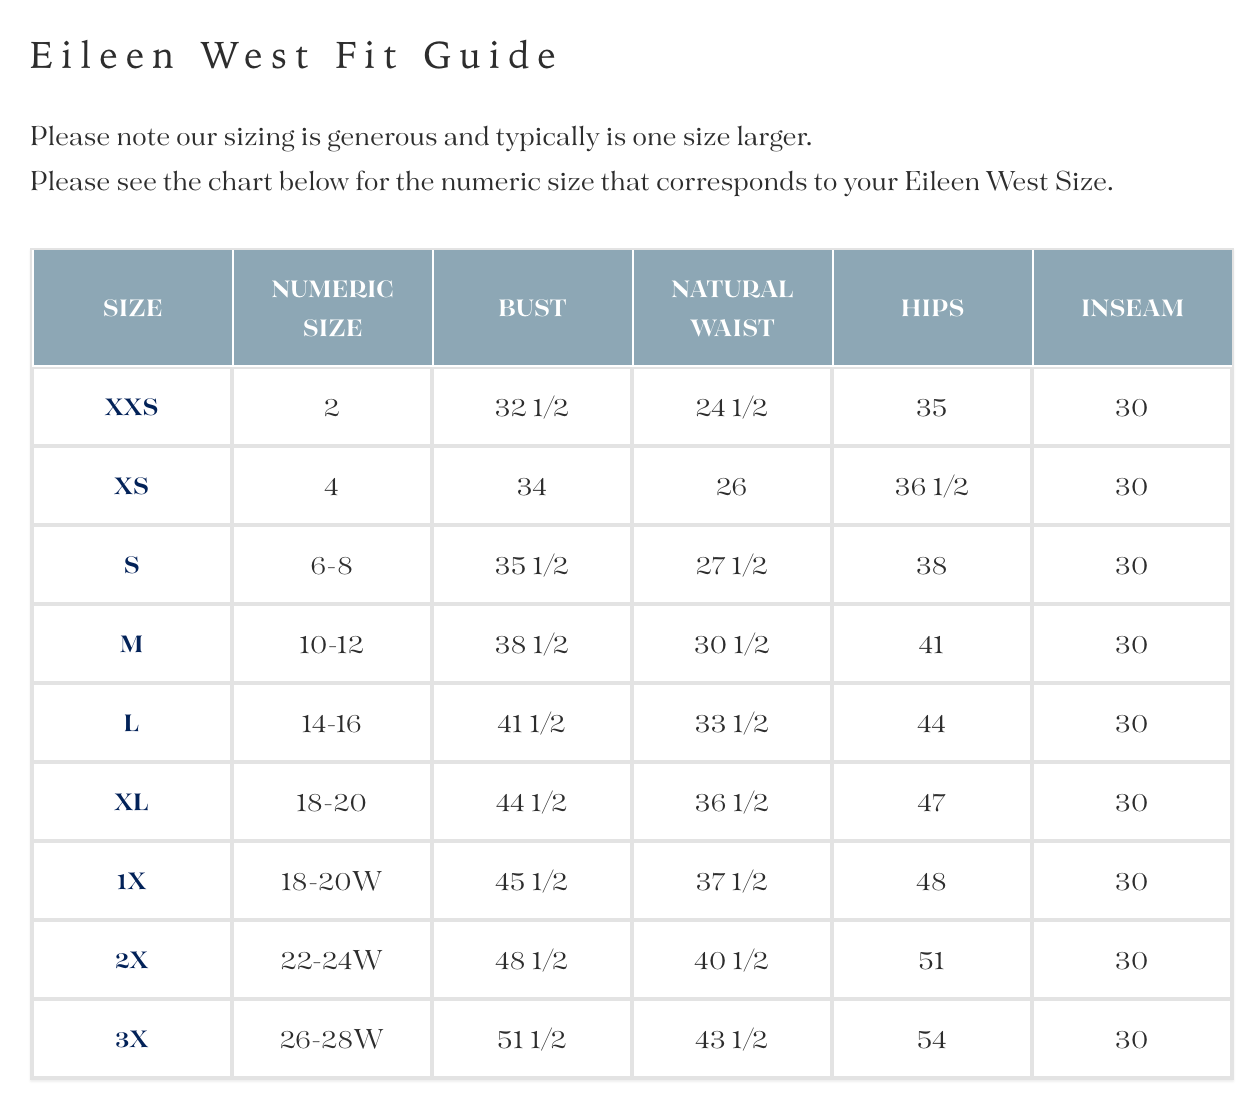Select the 3X size label
The width and height of the screenshot is (1260, 1120).
tap(132, 1039)
